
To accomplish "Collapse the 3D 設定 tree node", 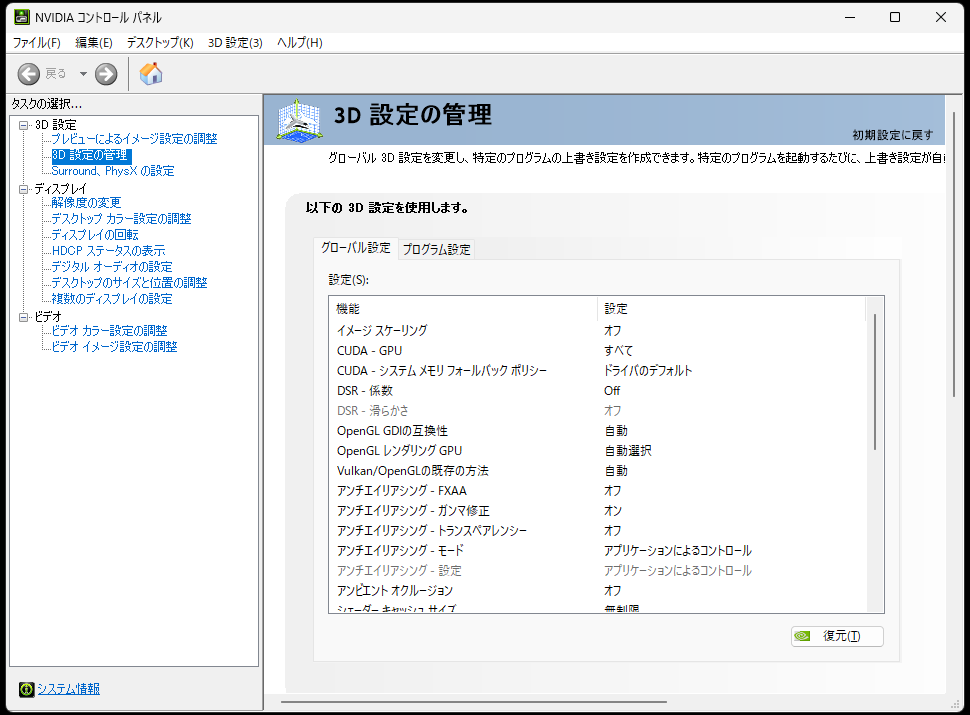I will tap(24, 125).
